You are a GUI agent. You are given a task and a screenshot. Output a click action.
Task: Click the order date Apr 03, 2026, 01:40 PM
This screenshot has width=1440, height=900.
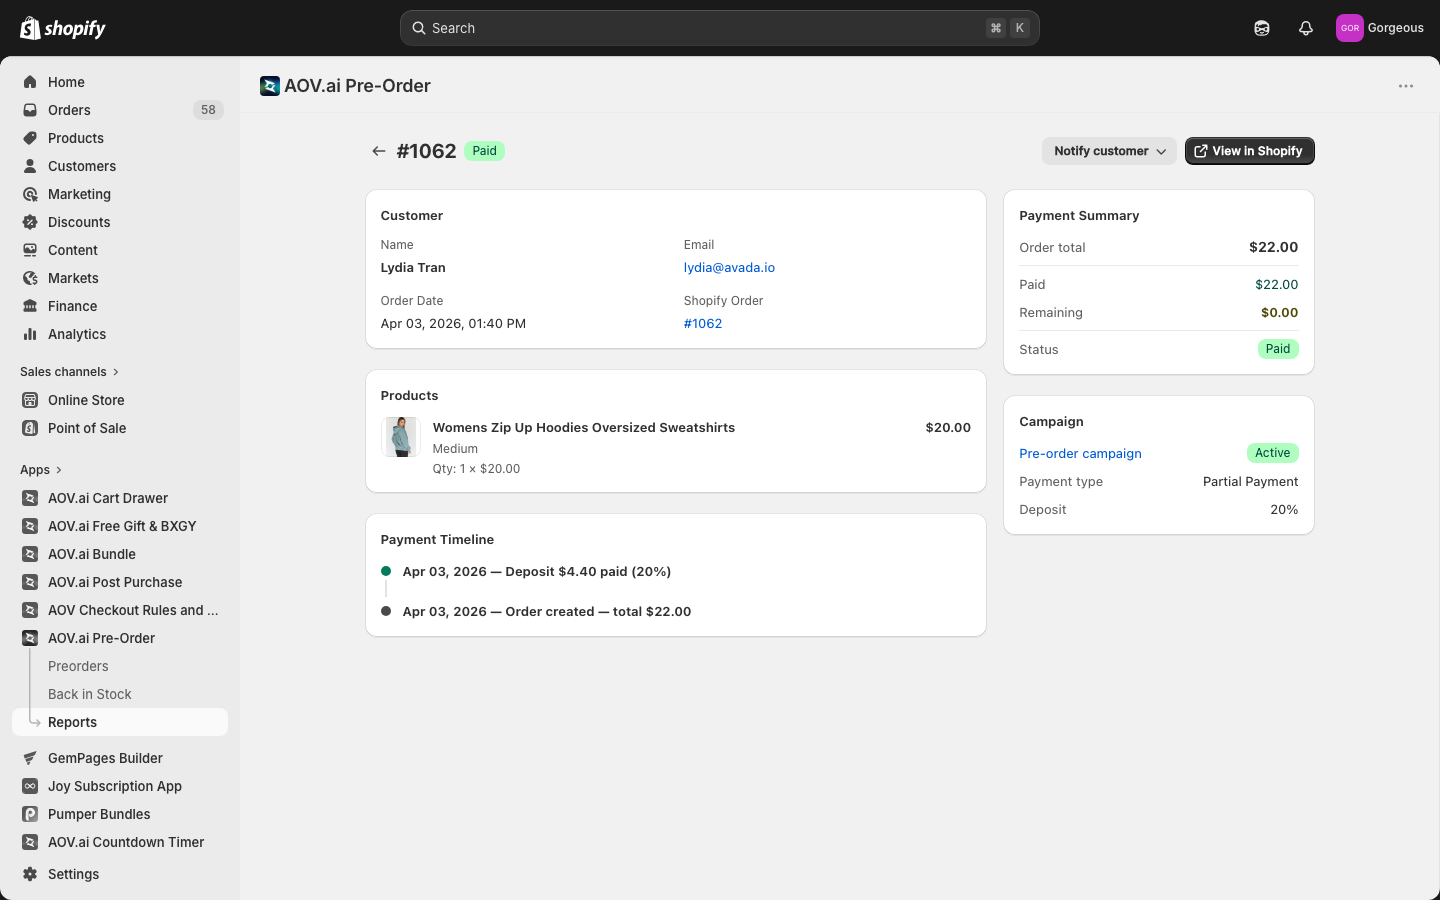(453, 323)
